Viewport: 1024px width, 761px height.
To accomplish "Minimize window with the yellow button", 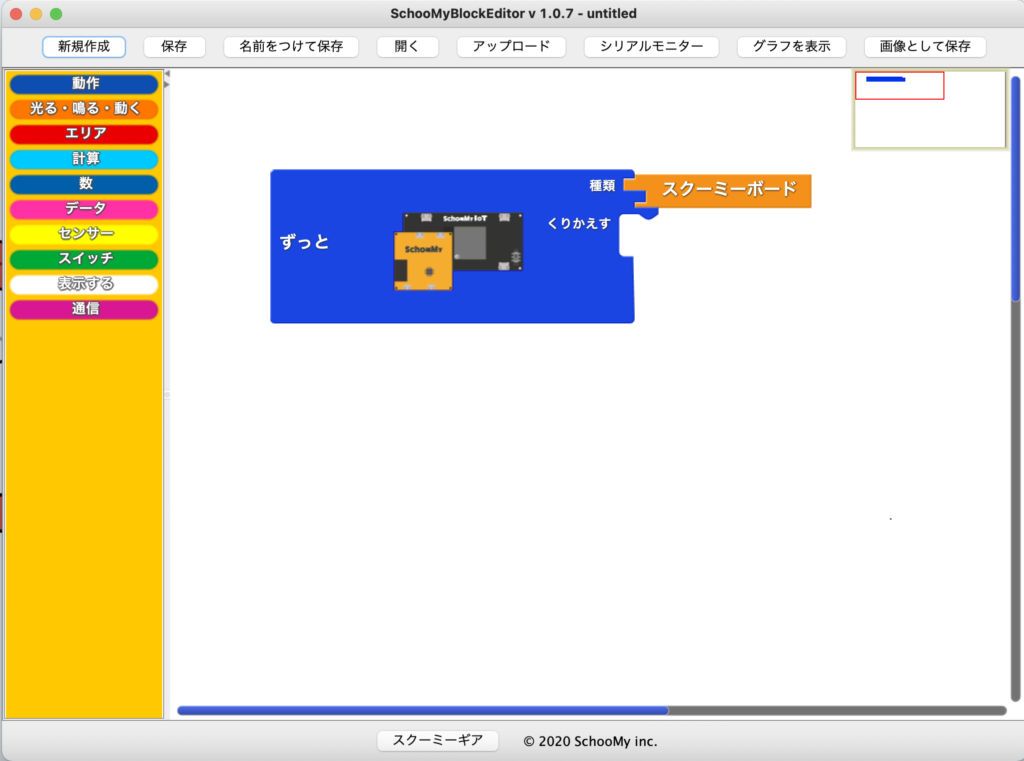I will click(x=36, y=14).
